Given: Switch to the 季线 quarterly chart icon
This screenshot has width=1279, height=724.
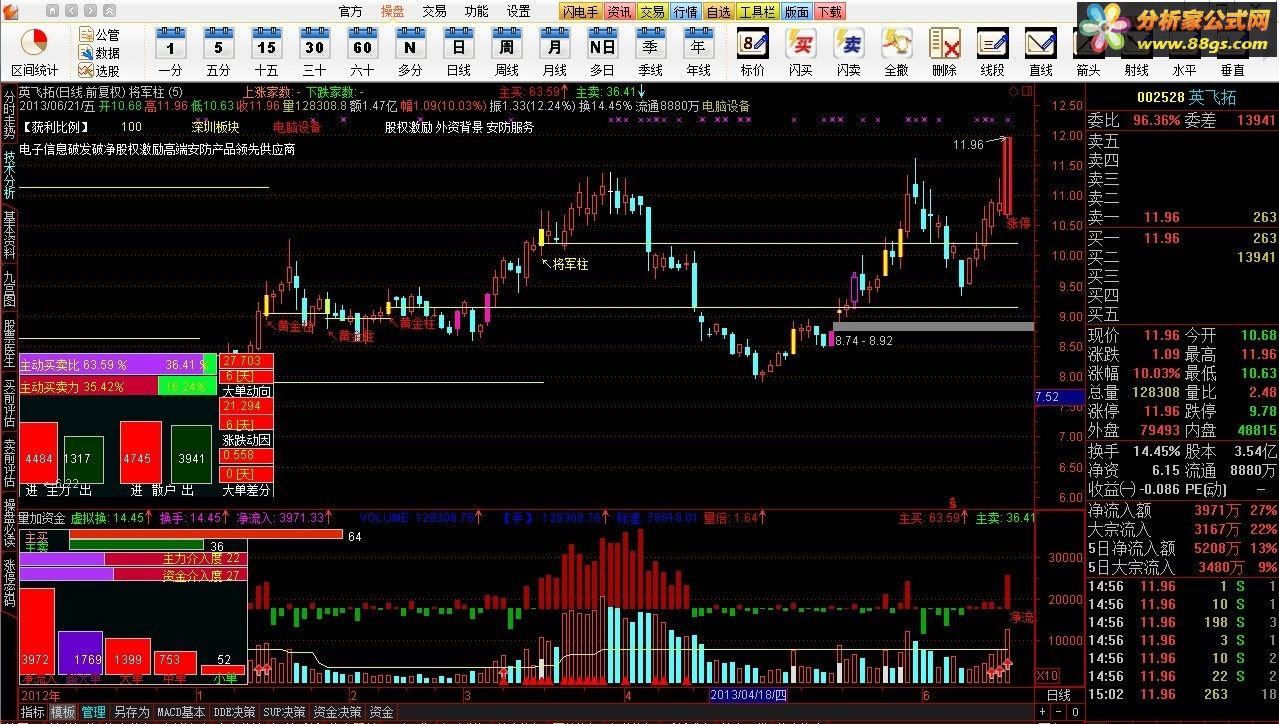Looking at the screenshot, I should click(650, 52).
